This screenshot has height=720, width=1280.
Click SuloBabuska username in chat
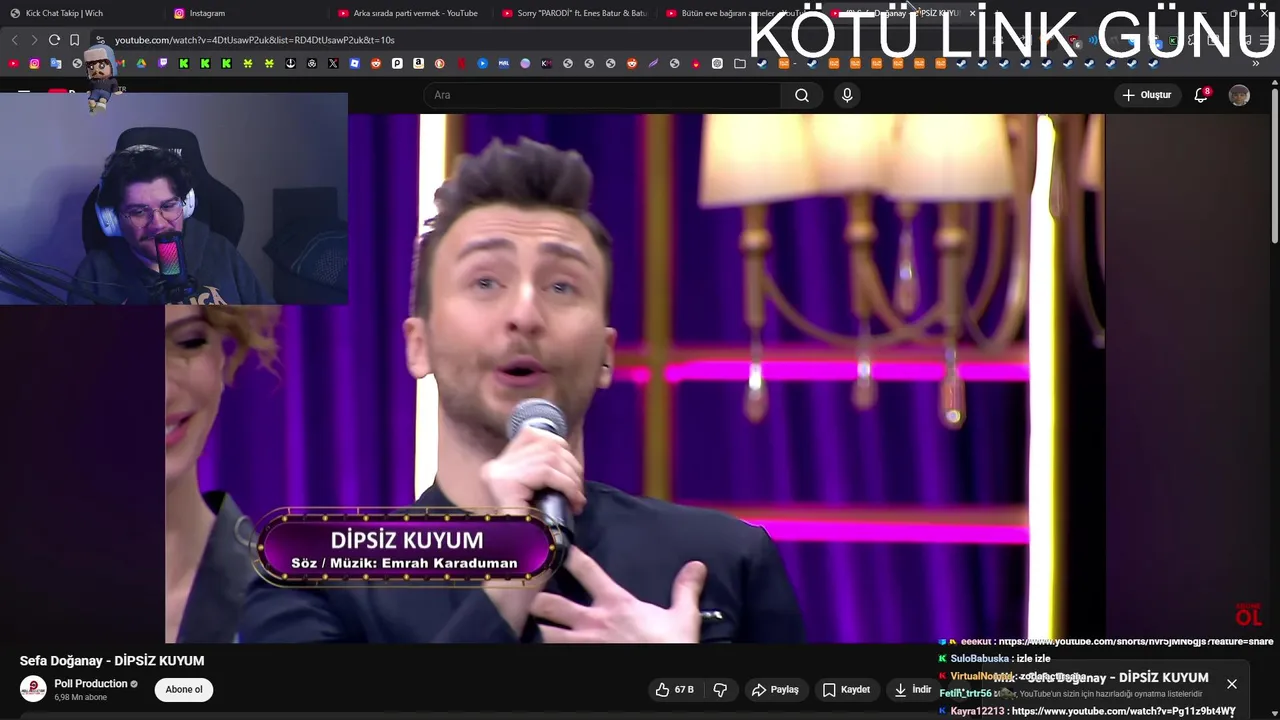[980, 659]
